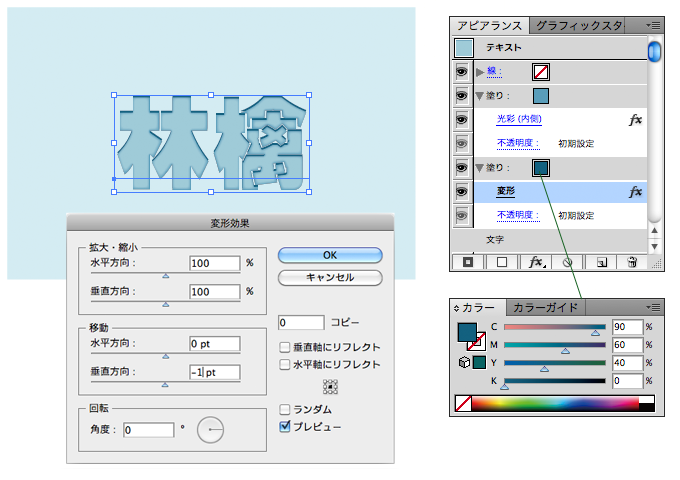Click the コピー count field

301,323
